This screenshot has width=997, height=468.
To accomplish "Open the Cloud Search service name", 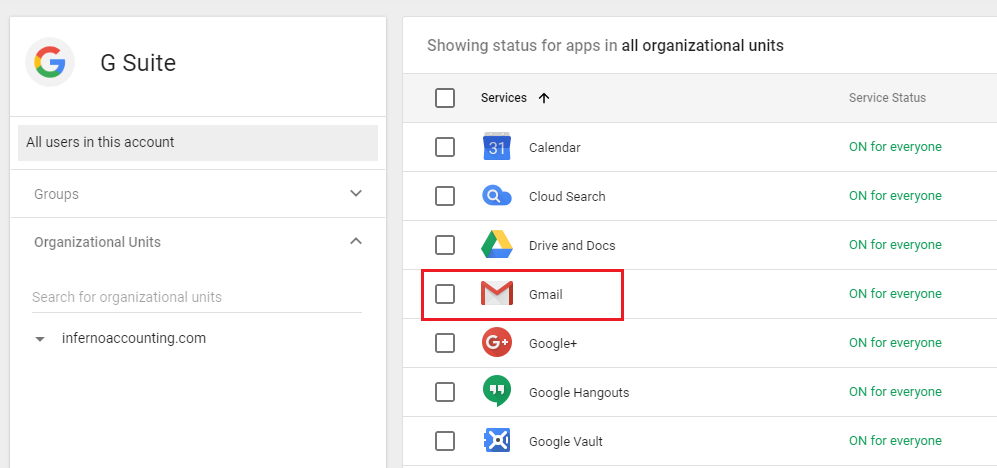I will [x=567, y=196].
